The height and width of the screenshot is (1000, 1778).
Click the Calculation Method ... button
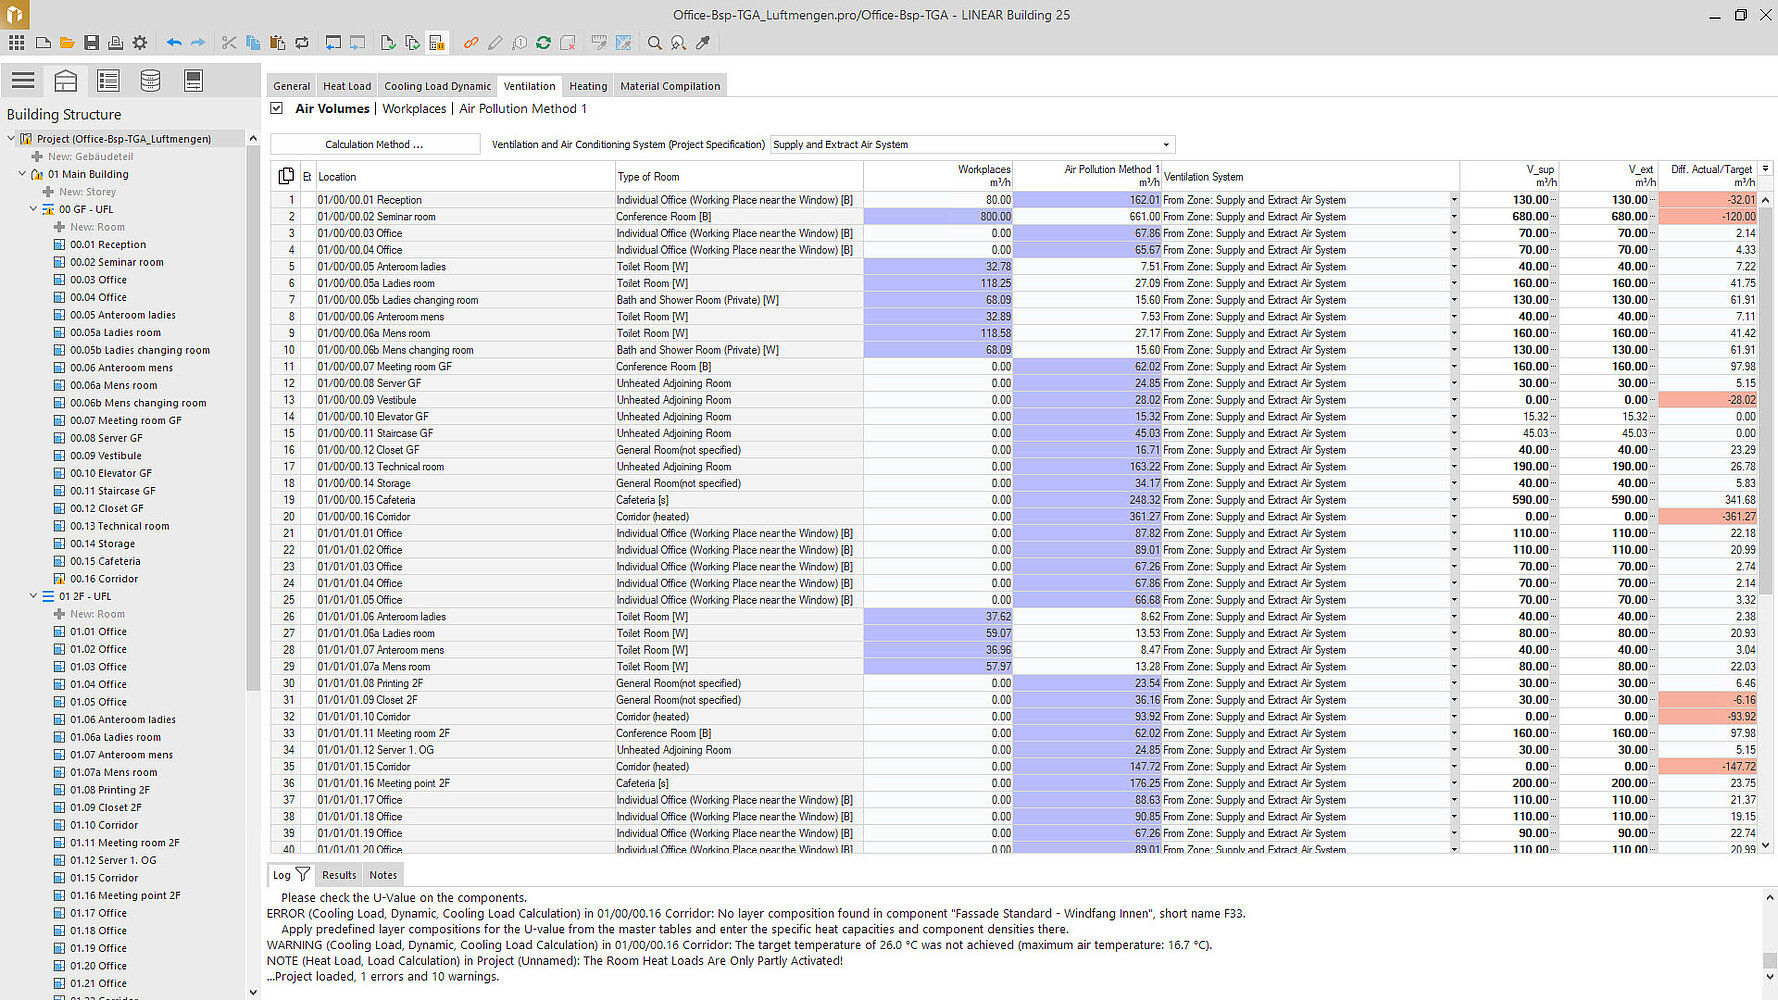coord(375,145)
